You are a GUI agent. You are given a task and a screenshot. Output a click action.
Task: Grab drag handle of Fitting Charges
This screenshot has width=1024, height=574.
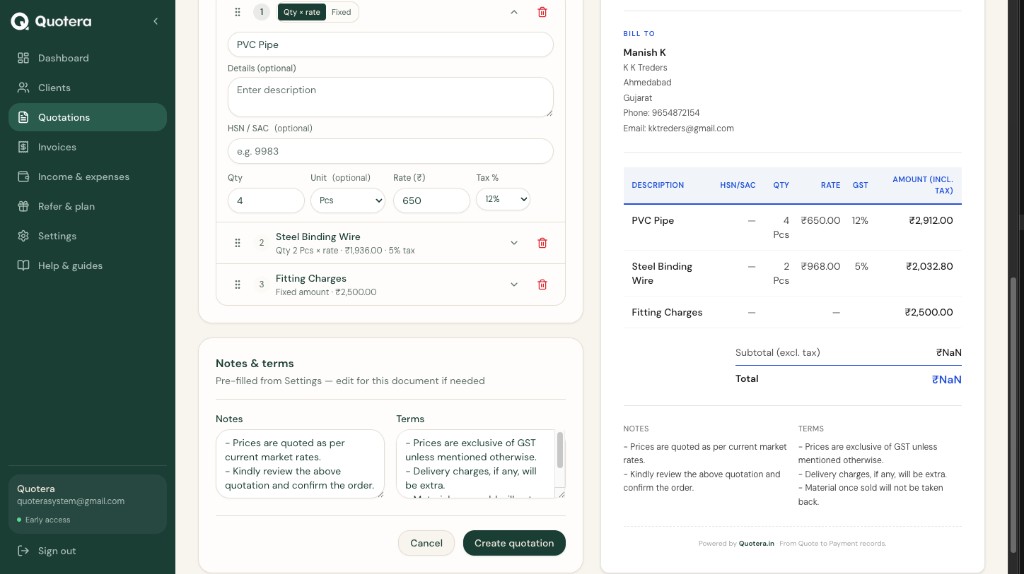238,285
